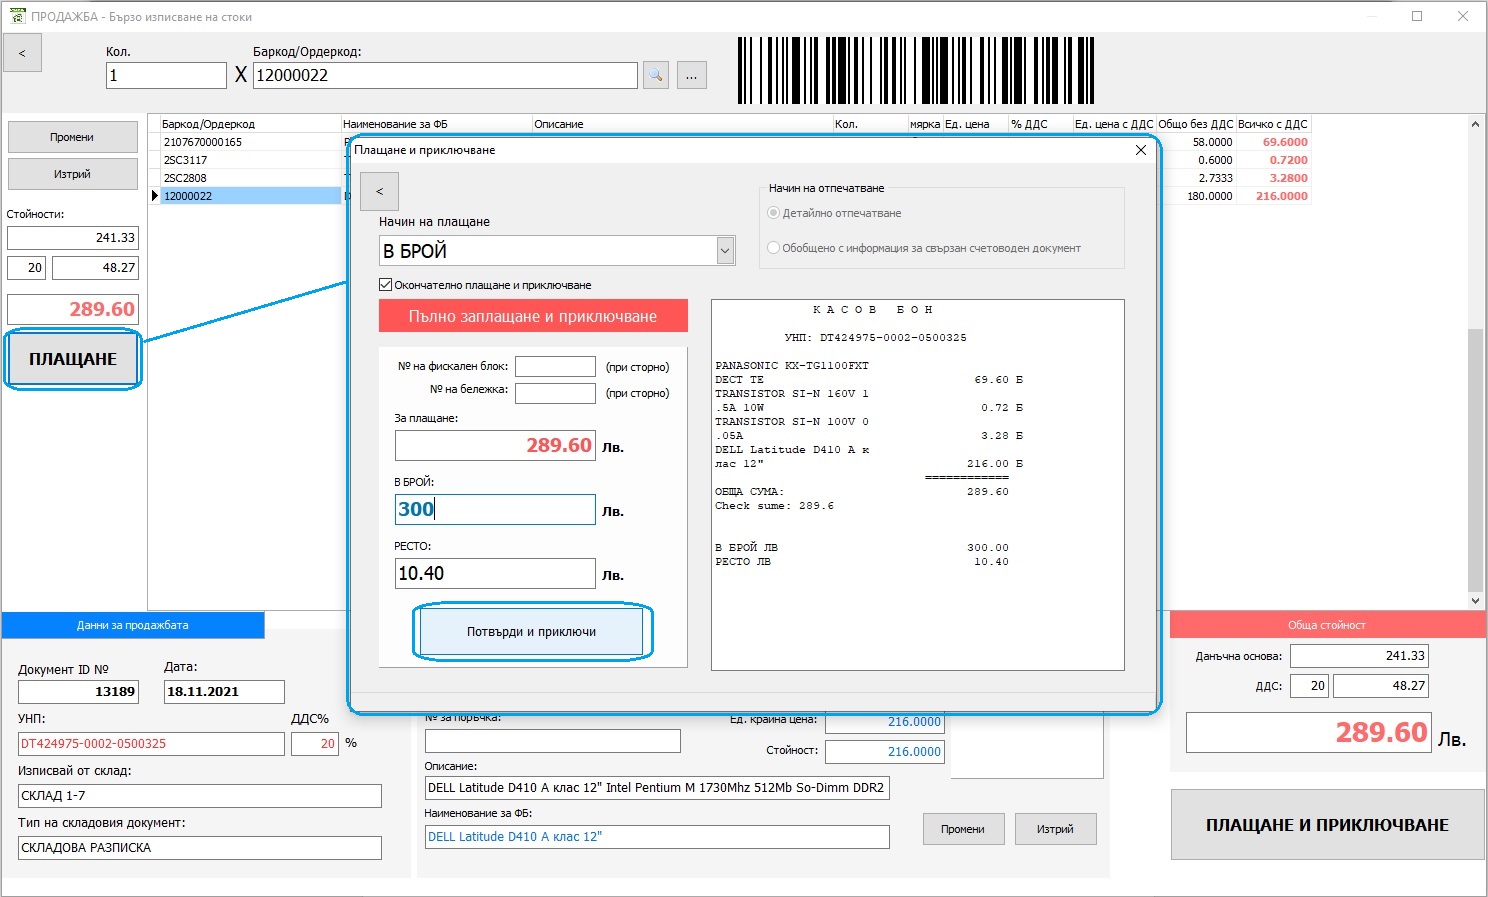Click the За плащане field showing 289.60
Viewport: 1488px width, 897px height.
[x=495, y=445]
